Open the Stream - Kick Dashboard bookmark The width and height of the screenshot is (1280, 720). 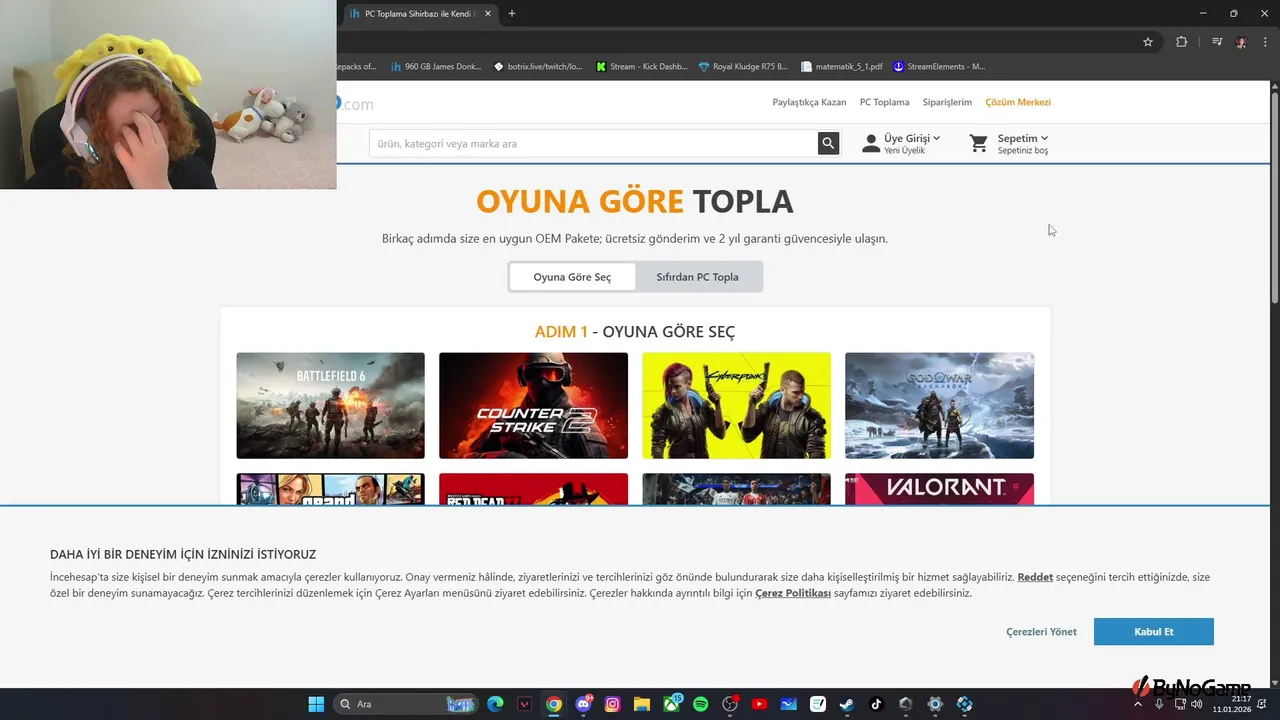pyautogui.click(x=641, y=67)
